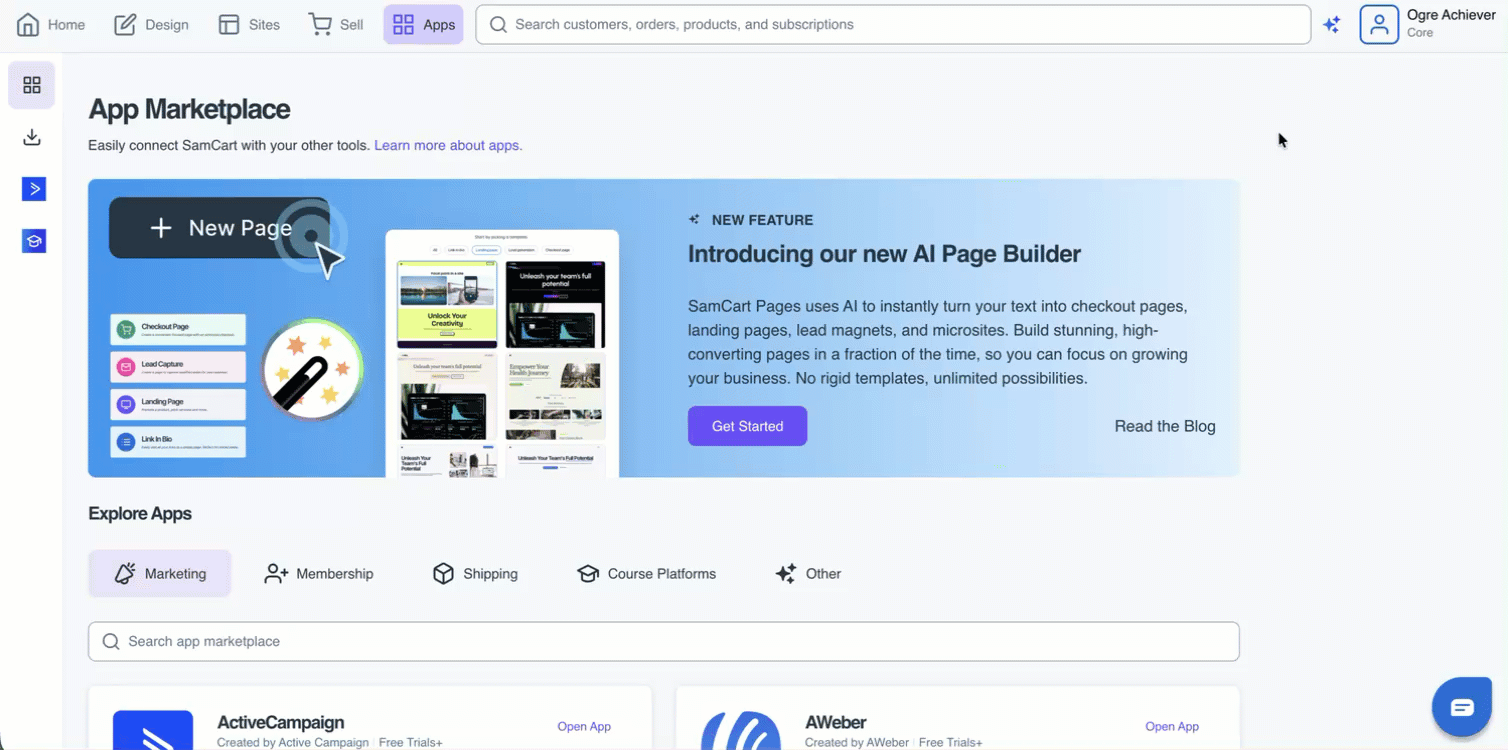Select the Marketing category tab
This screenshot has width=1508, height=750.
click(160, 573)
